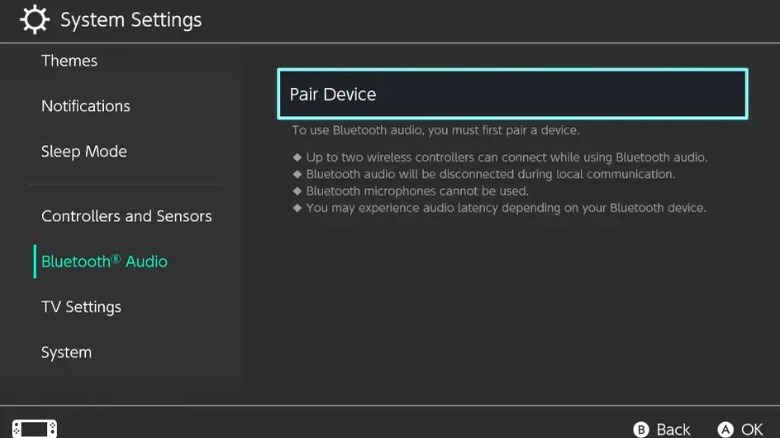Click the Pair Device button
The width and height of the screenshot is (780, 438).
point(511,94)
